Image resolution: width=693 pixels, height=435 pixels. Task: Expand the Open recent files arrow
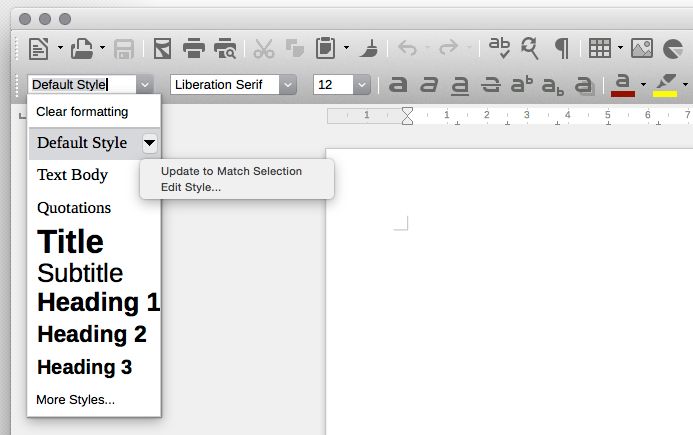(x=102, y=48)
